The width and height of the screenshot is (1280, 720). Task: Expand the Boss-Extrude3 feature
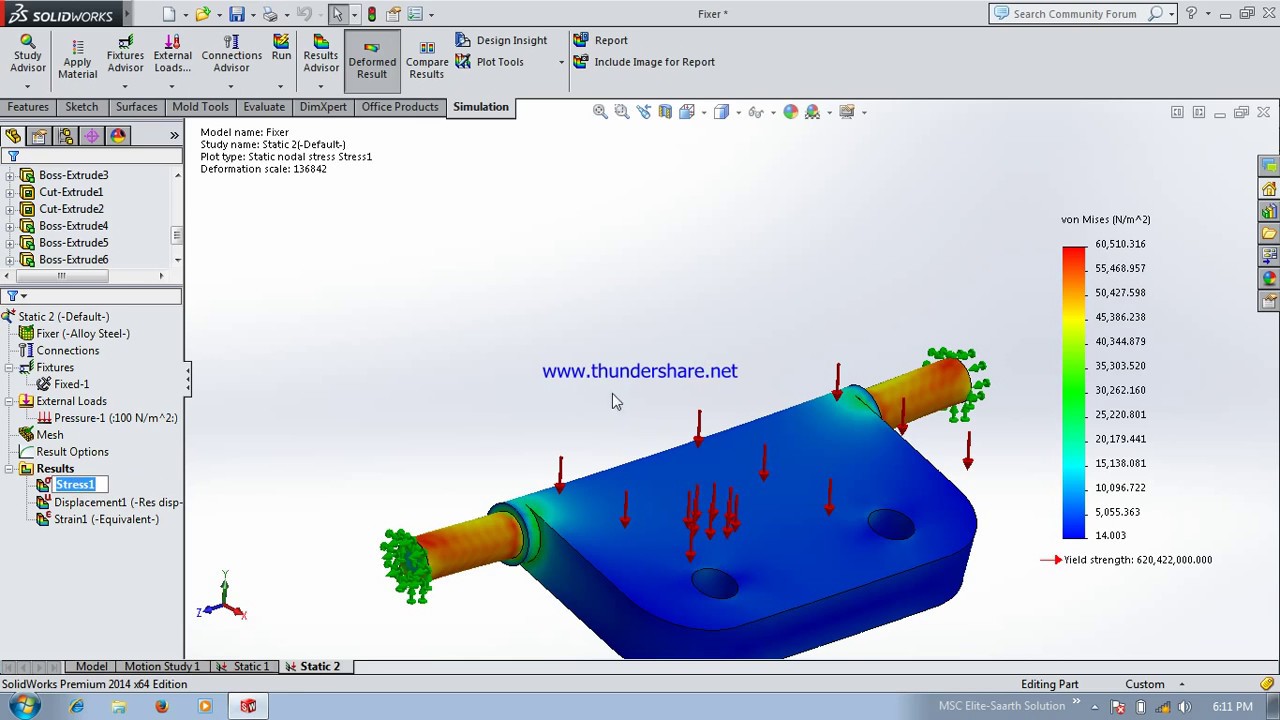[x=10, y=175]
